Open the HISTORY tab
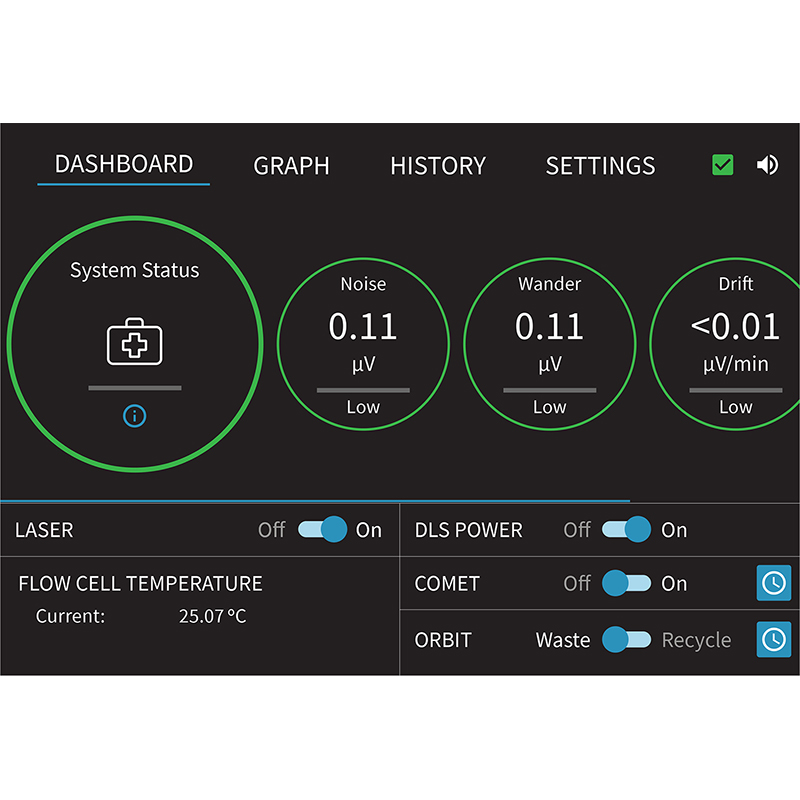This screenshot has height=800, width=800. point(438,166)
